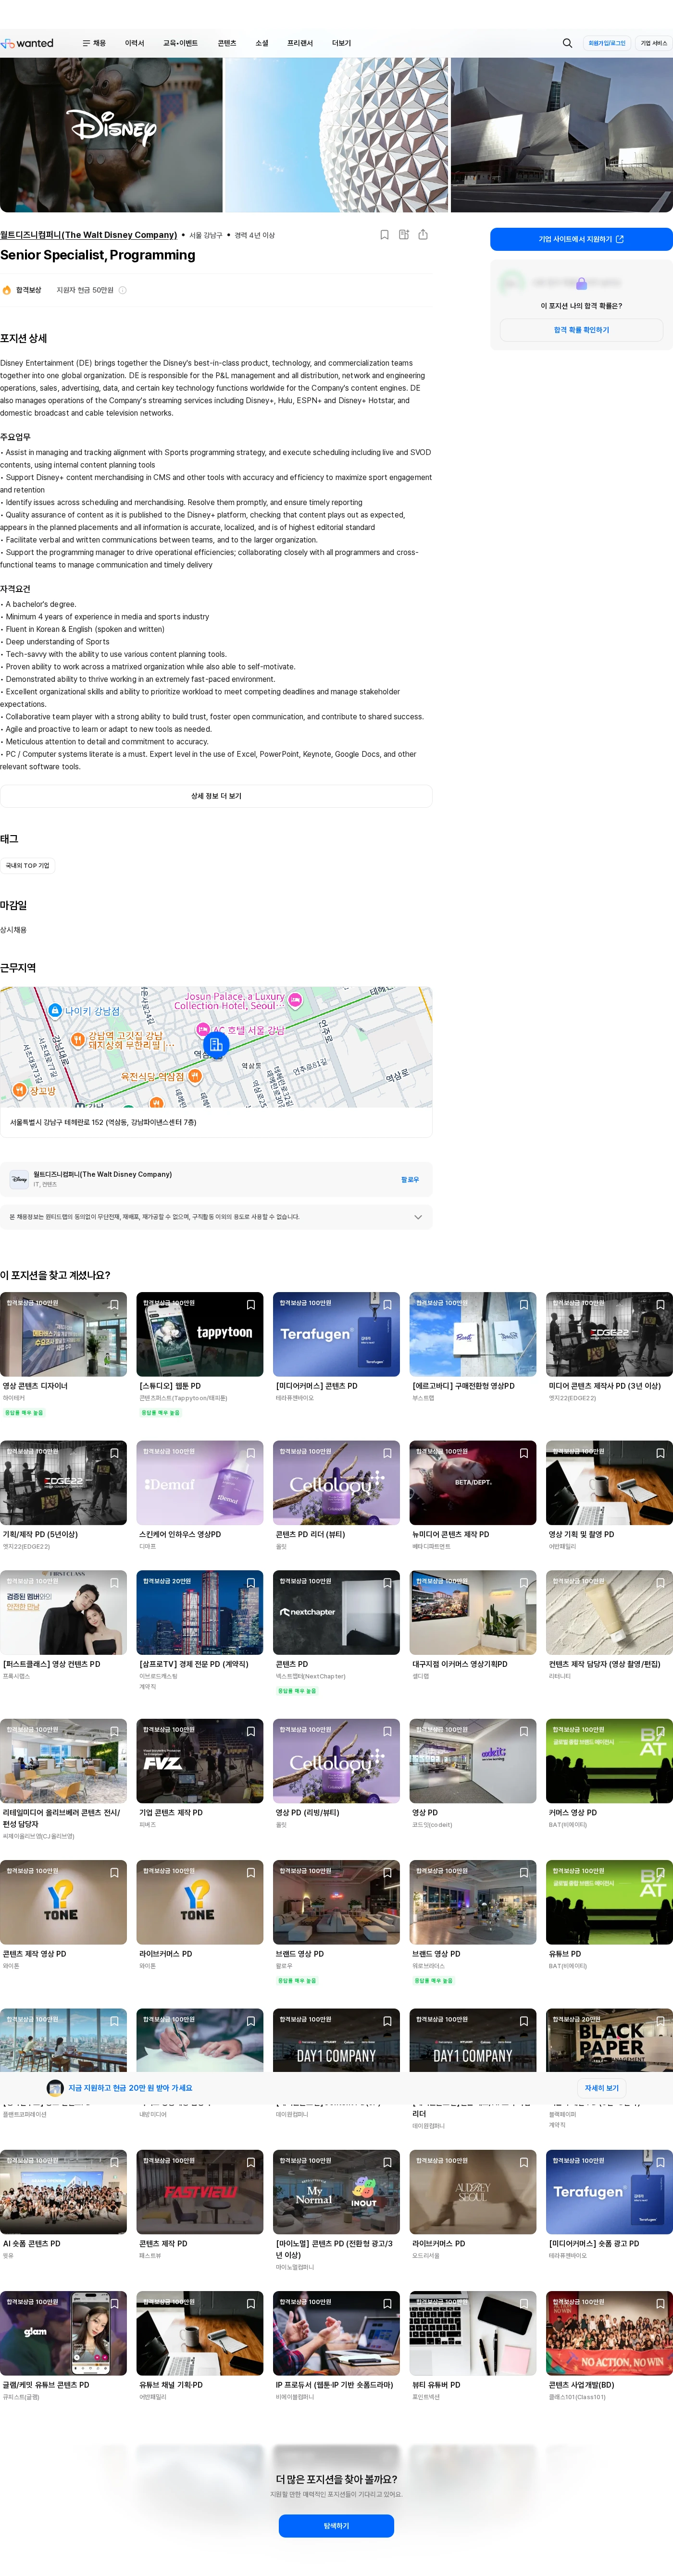Bookmark the [미디어커머스] 콘텐츠 PD card
This screenshot has height=2576, width=673.
(387, 1305)
